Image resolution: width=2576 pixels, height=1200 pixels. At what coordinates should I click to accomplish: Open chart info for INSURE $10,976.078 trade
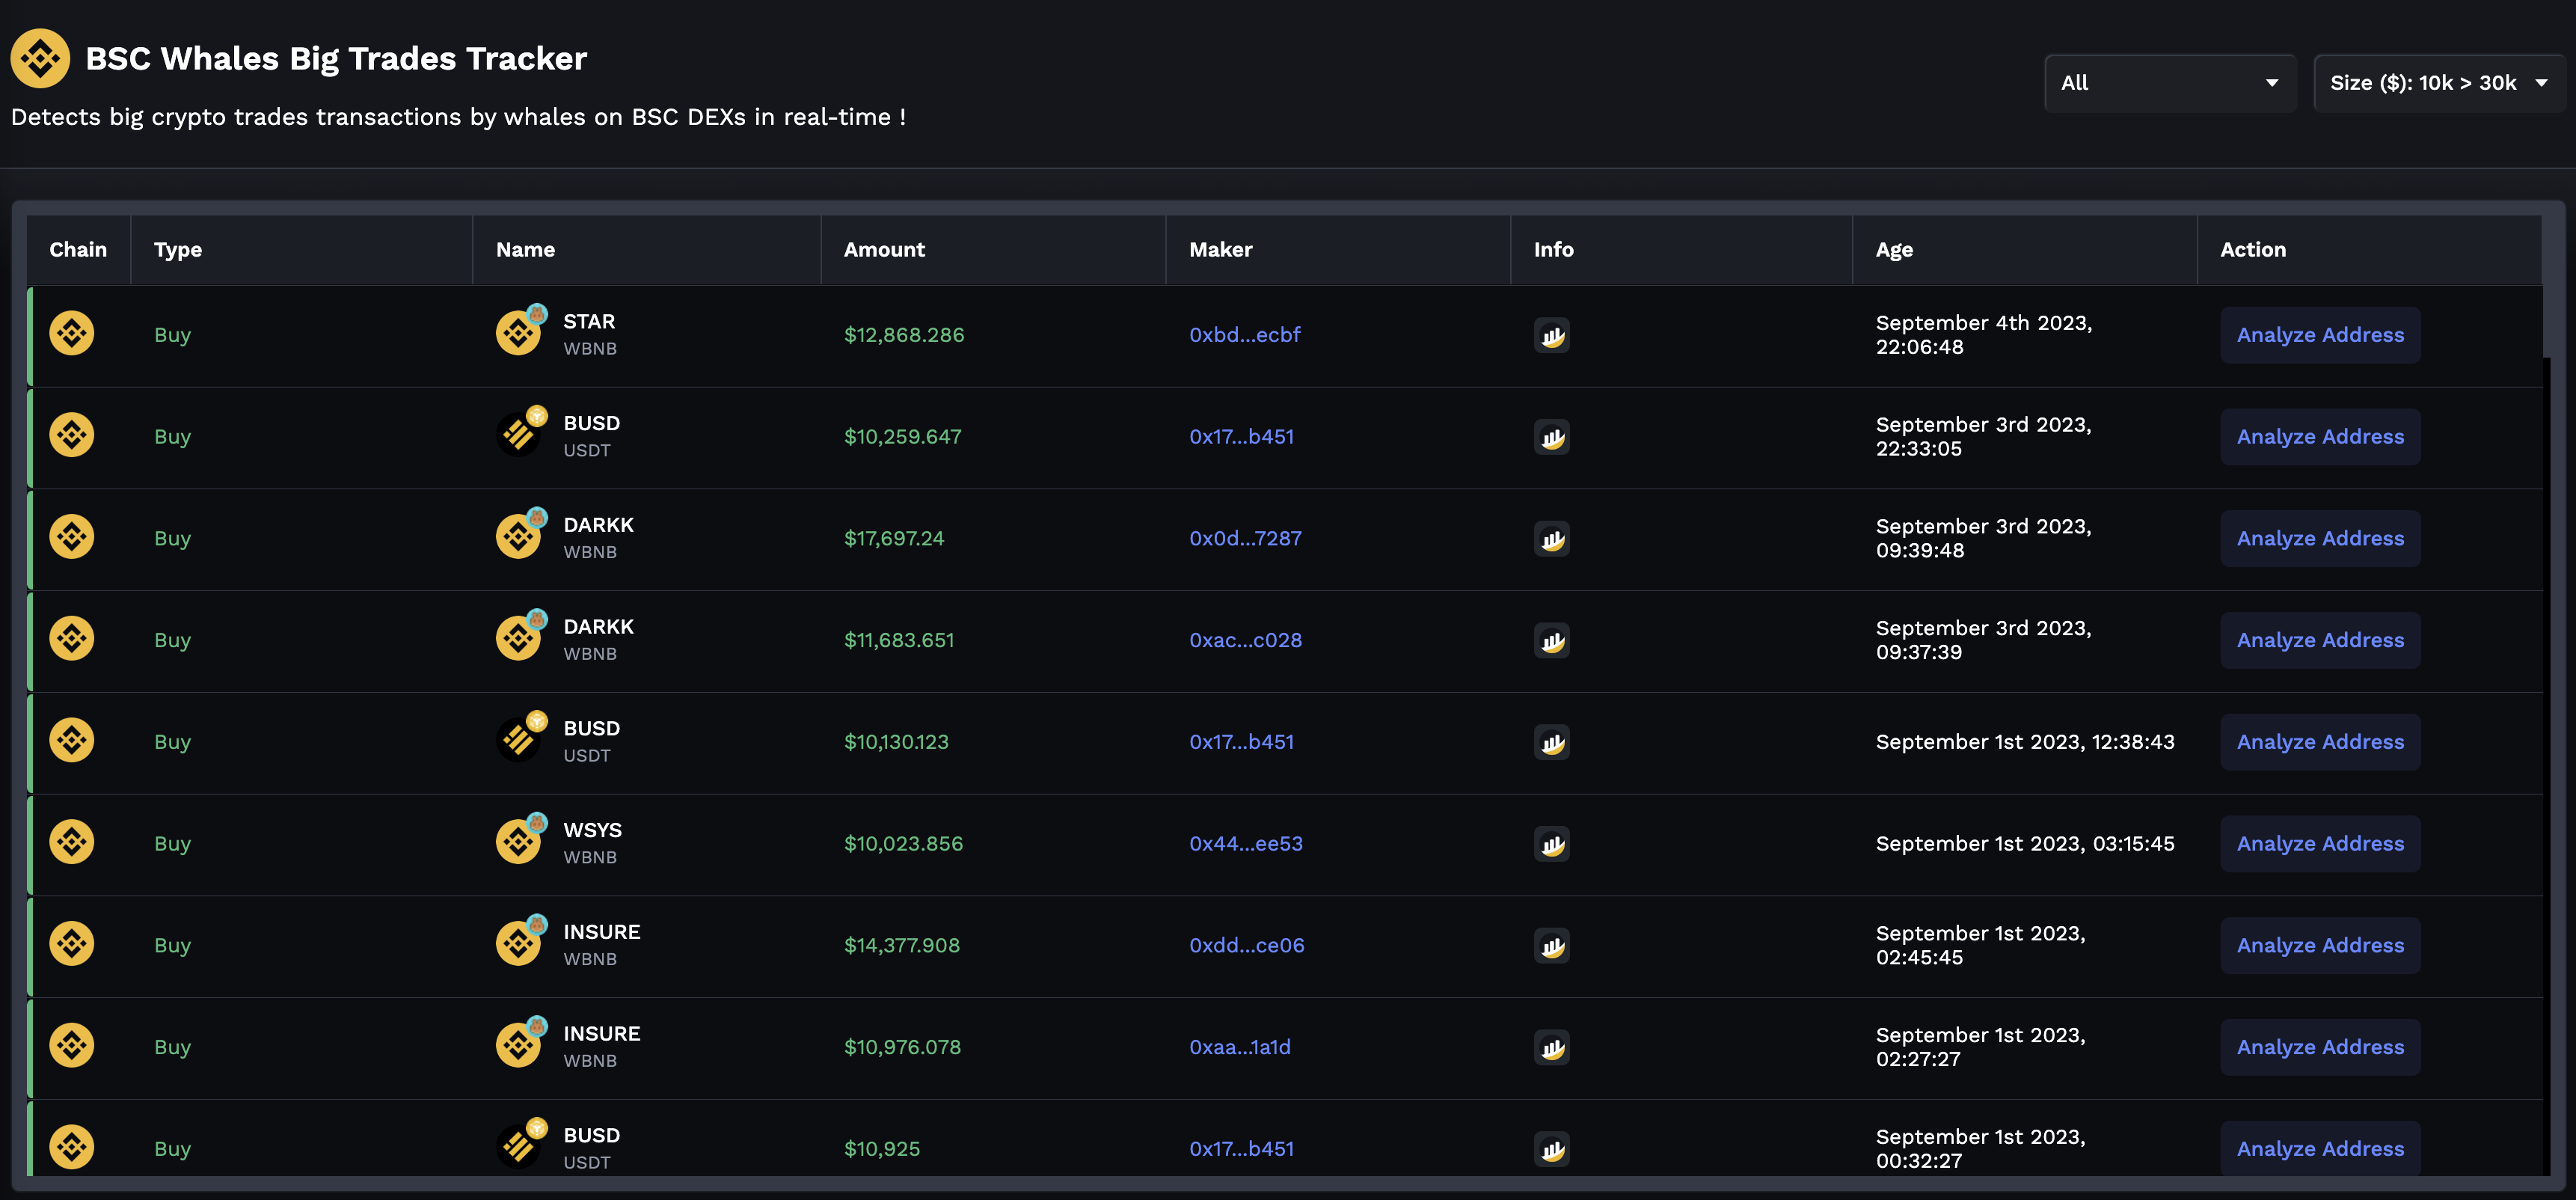click(x=1551, y=1048)
